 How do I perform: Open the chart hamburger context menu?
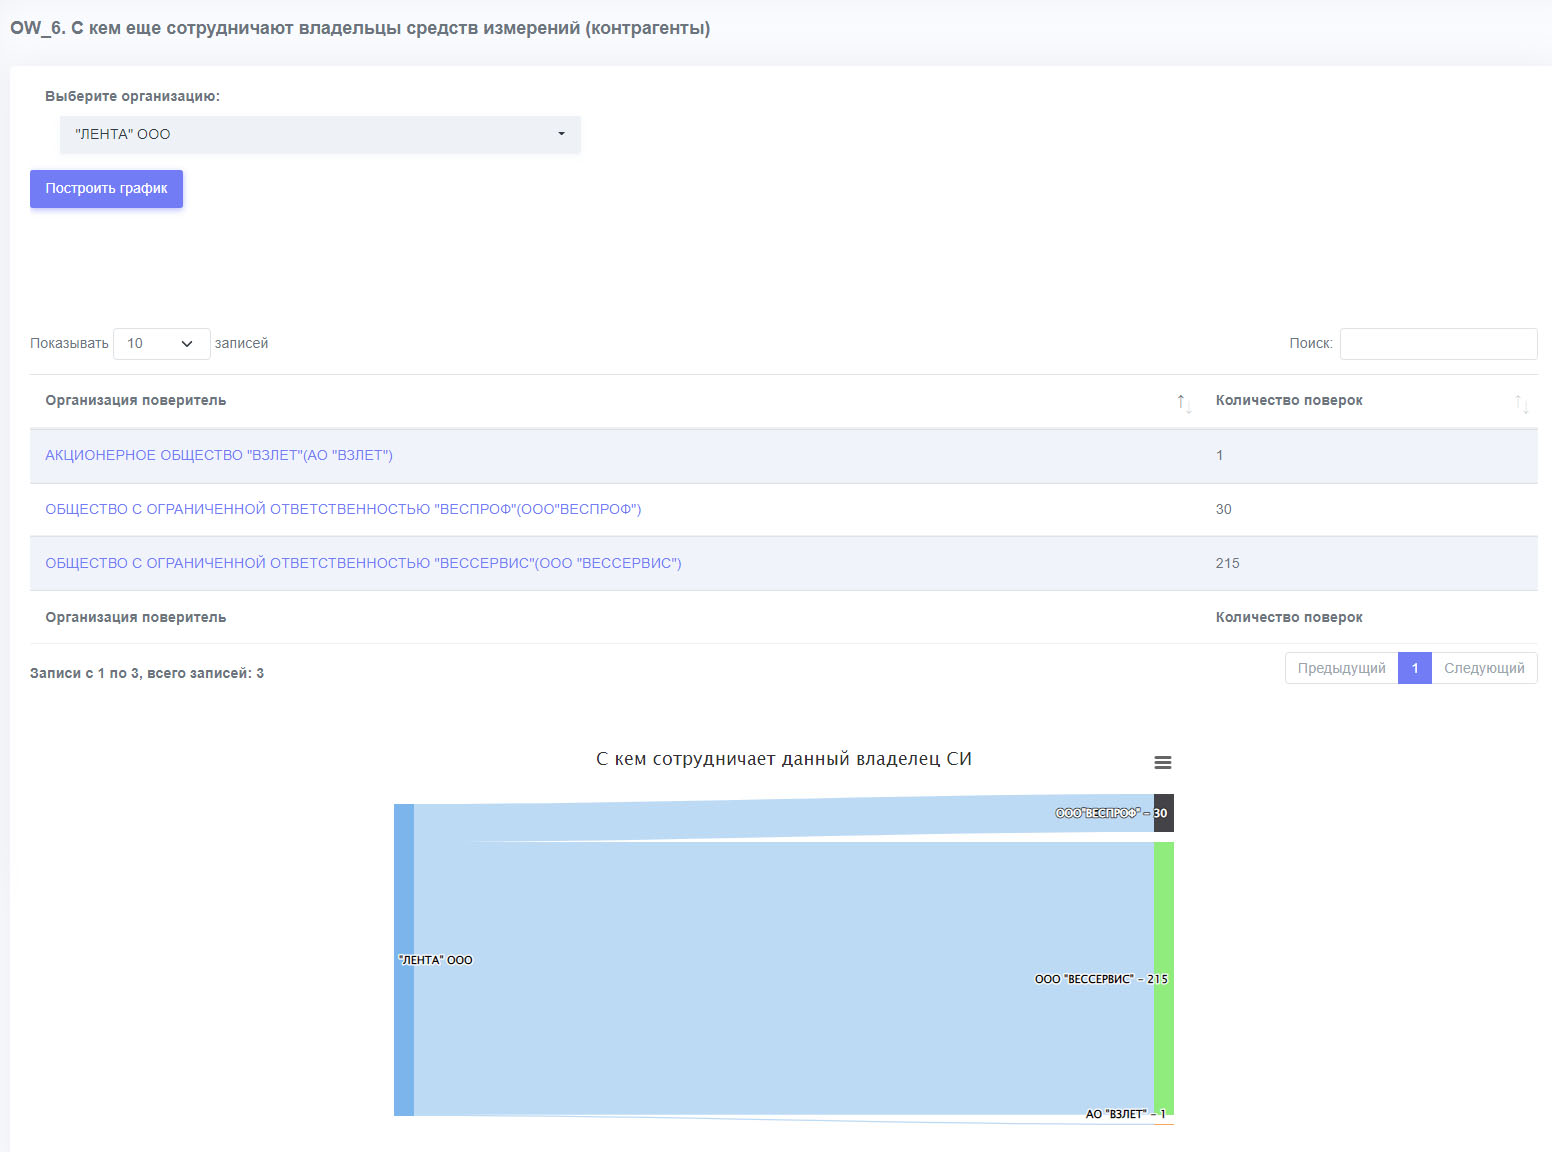(1162, 762)
